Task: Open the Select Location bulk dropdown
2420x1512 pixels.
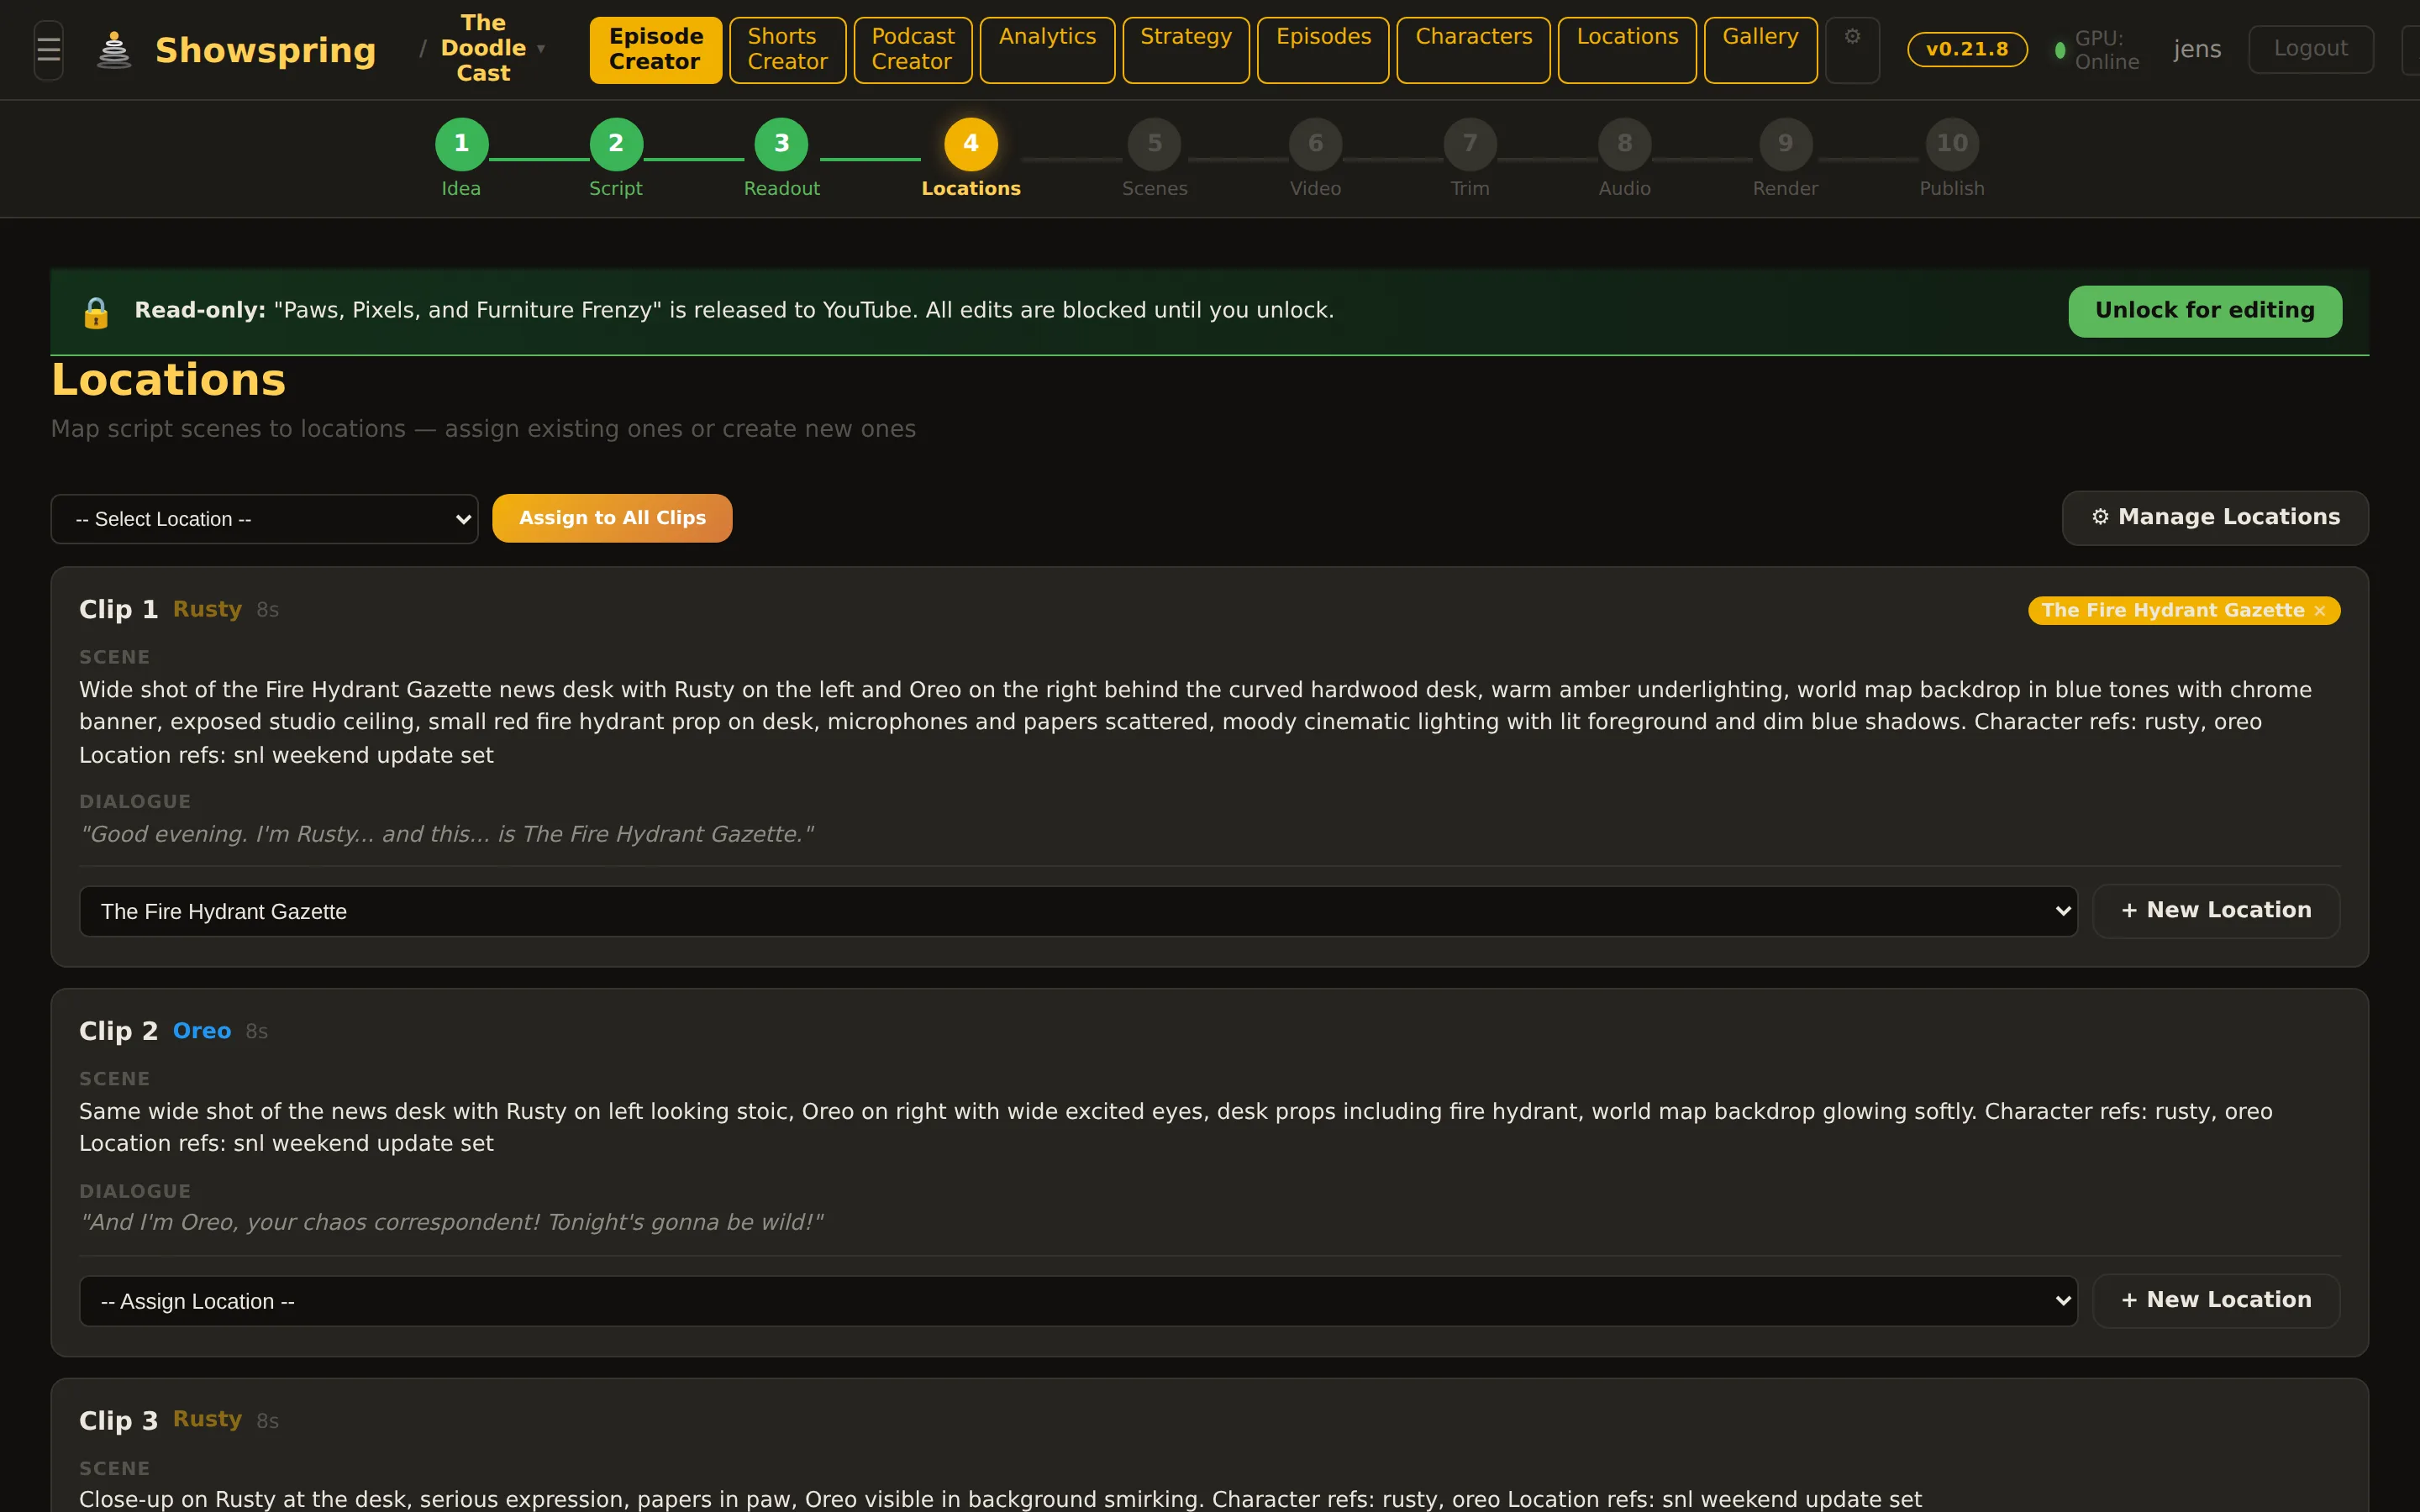Action: 264,519
